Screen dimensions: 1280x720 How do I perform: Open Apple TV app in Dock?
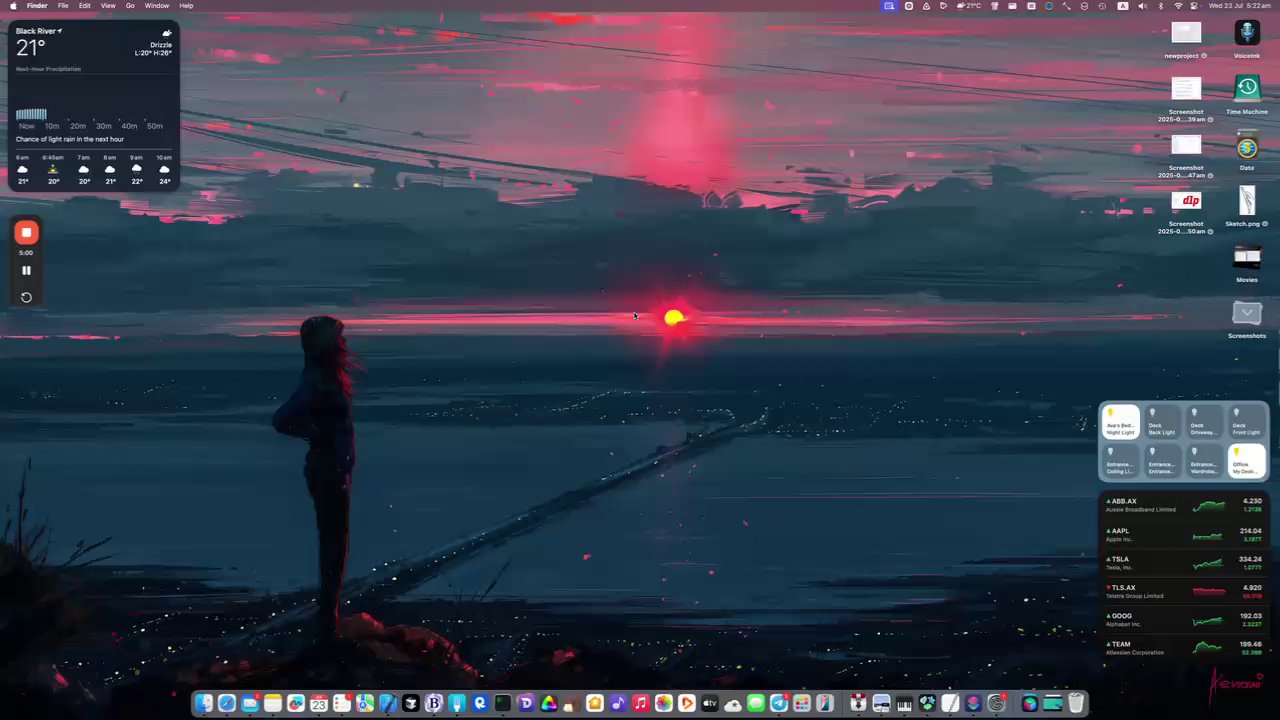coord(710,703)
